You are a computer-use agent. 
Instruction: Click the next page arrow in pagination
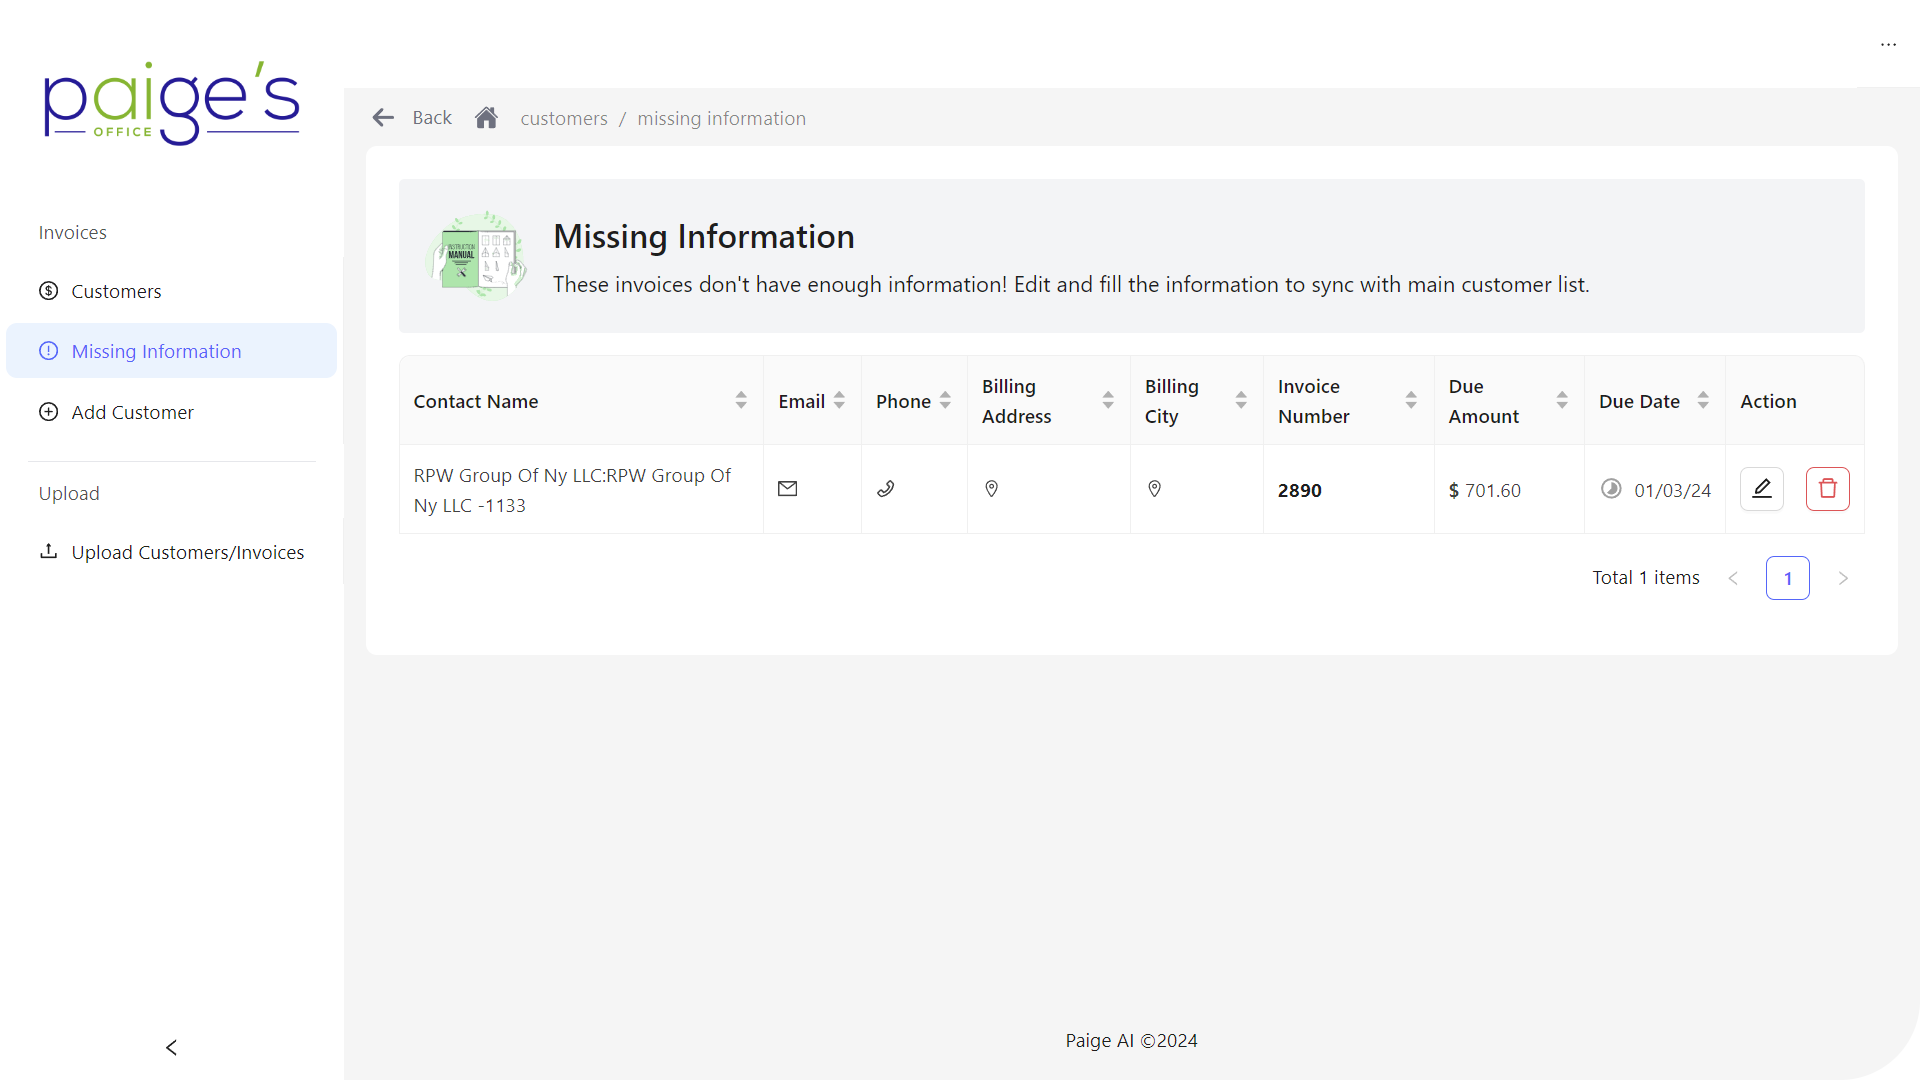[1843, 578]
